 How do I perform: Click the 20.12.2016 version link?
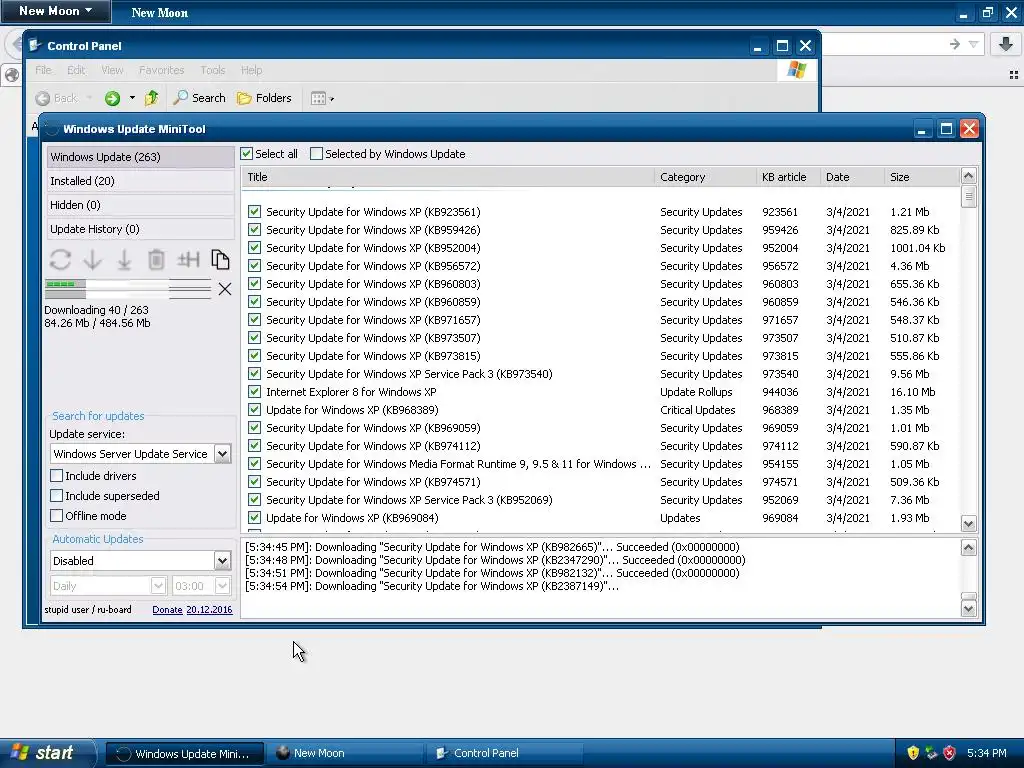pyautogui.click(x=209, y=610)
